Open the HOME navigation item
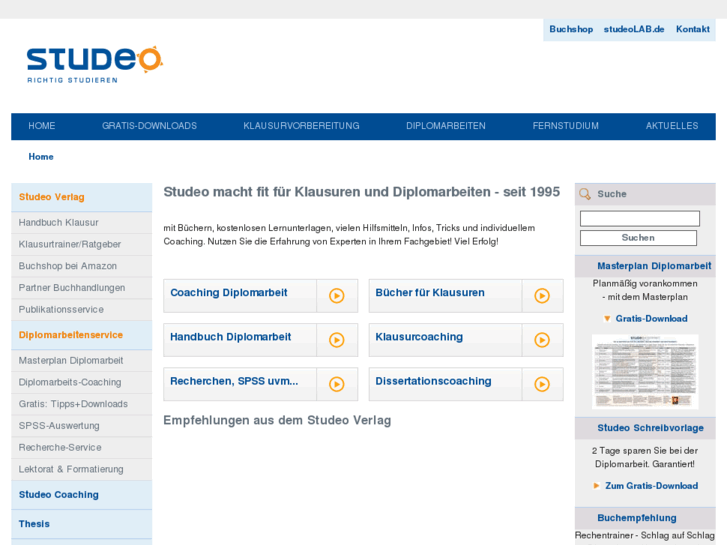The image size is (727, 545). pyautogui.click(x=42, y=126)
